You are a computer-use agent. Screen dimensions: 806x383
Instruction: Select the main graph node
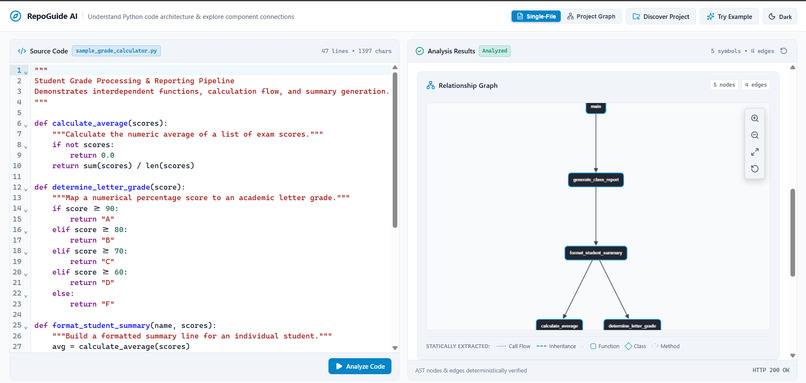[596, 107]
